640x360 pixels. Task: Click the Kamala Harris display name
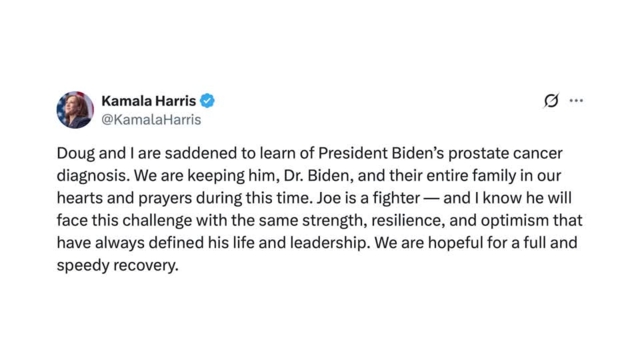[149, 101]
